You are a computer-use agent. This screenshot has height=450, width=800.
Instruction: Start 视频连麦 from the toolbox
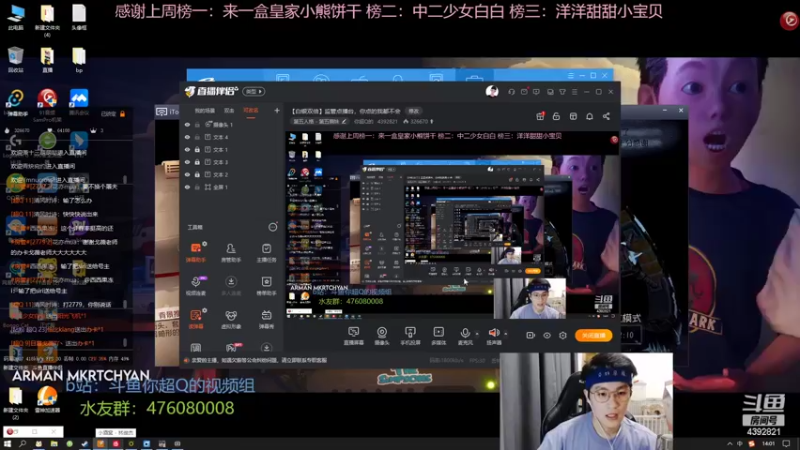[196, 286]
